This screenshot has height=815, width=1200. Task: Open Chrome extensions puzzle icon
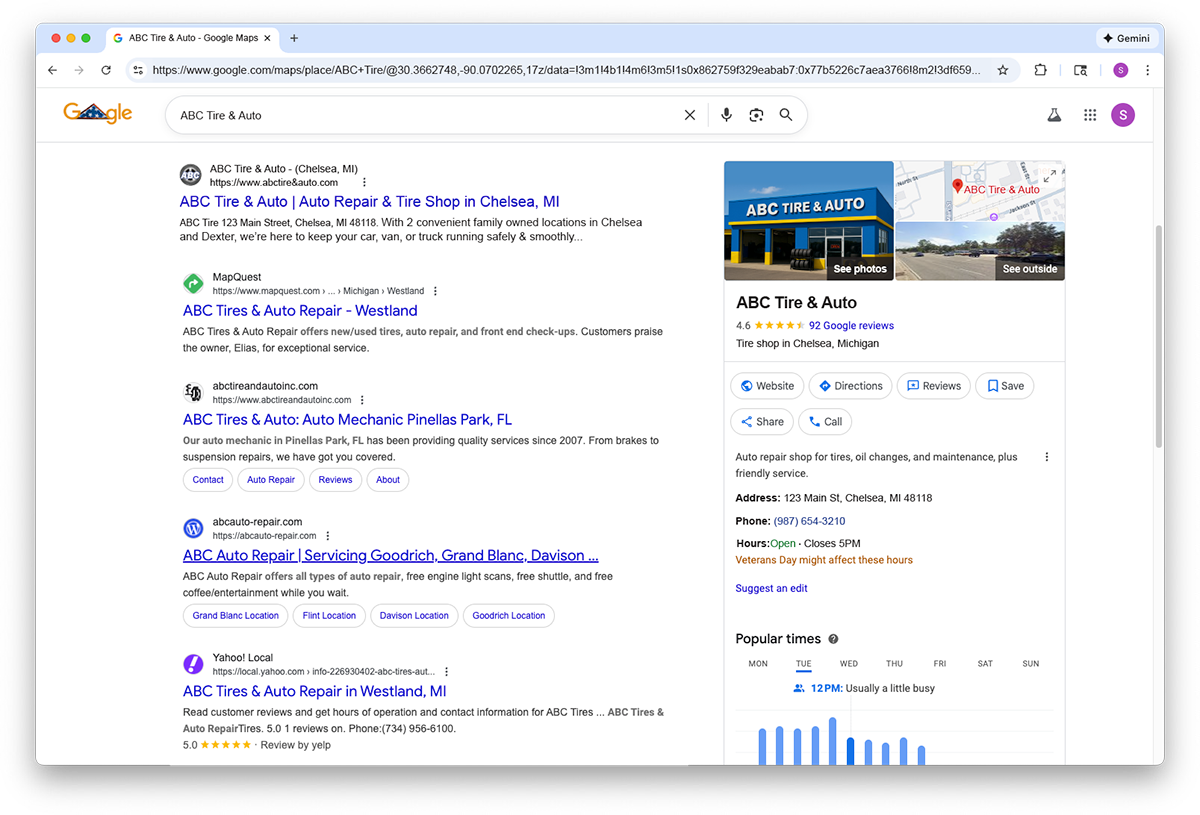point(1040,70)
